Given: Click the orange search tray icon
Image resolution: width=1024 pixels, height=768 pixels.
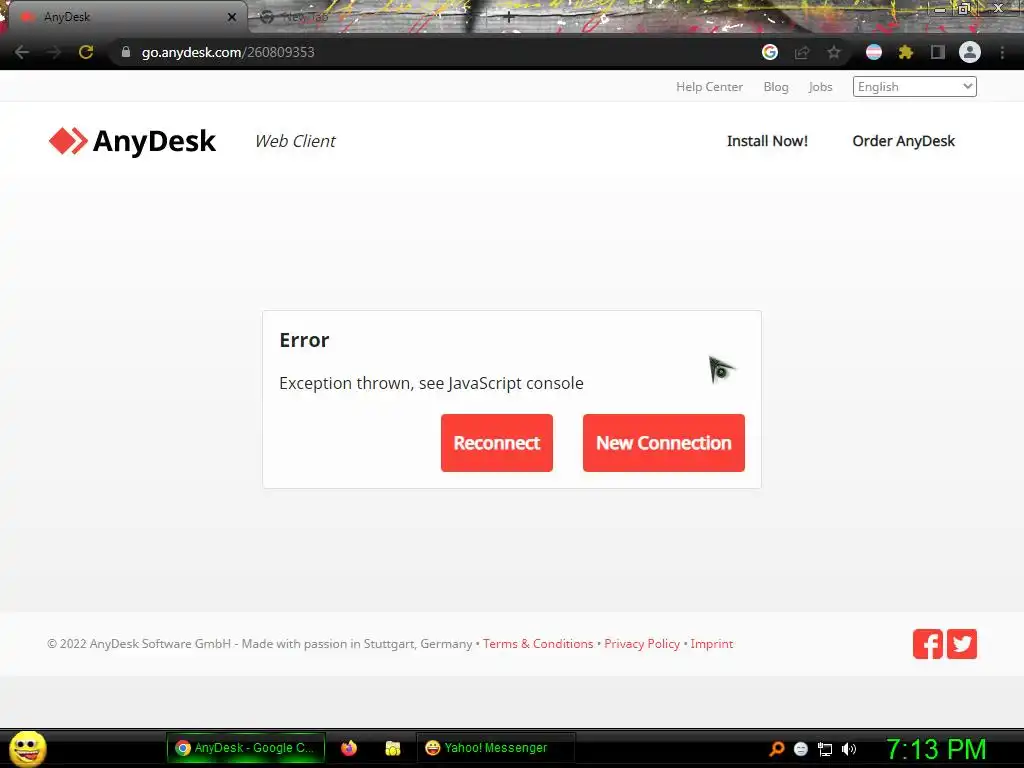Looking at the screenshot, I should (777, 749).
